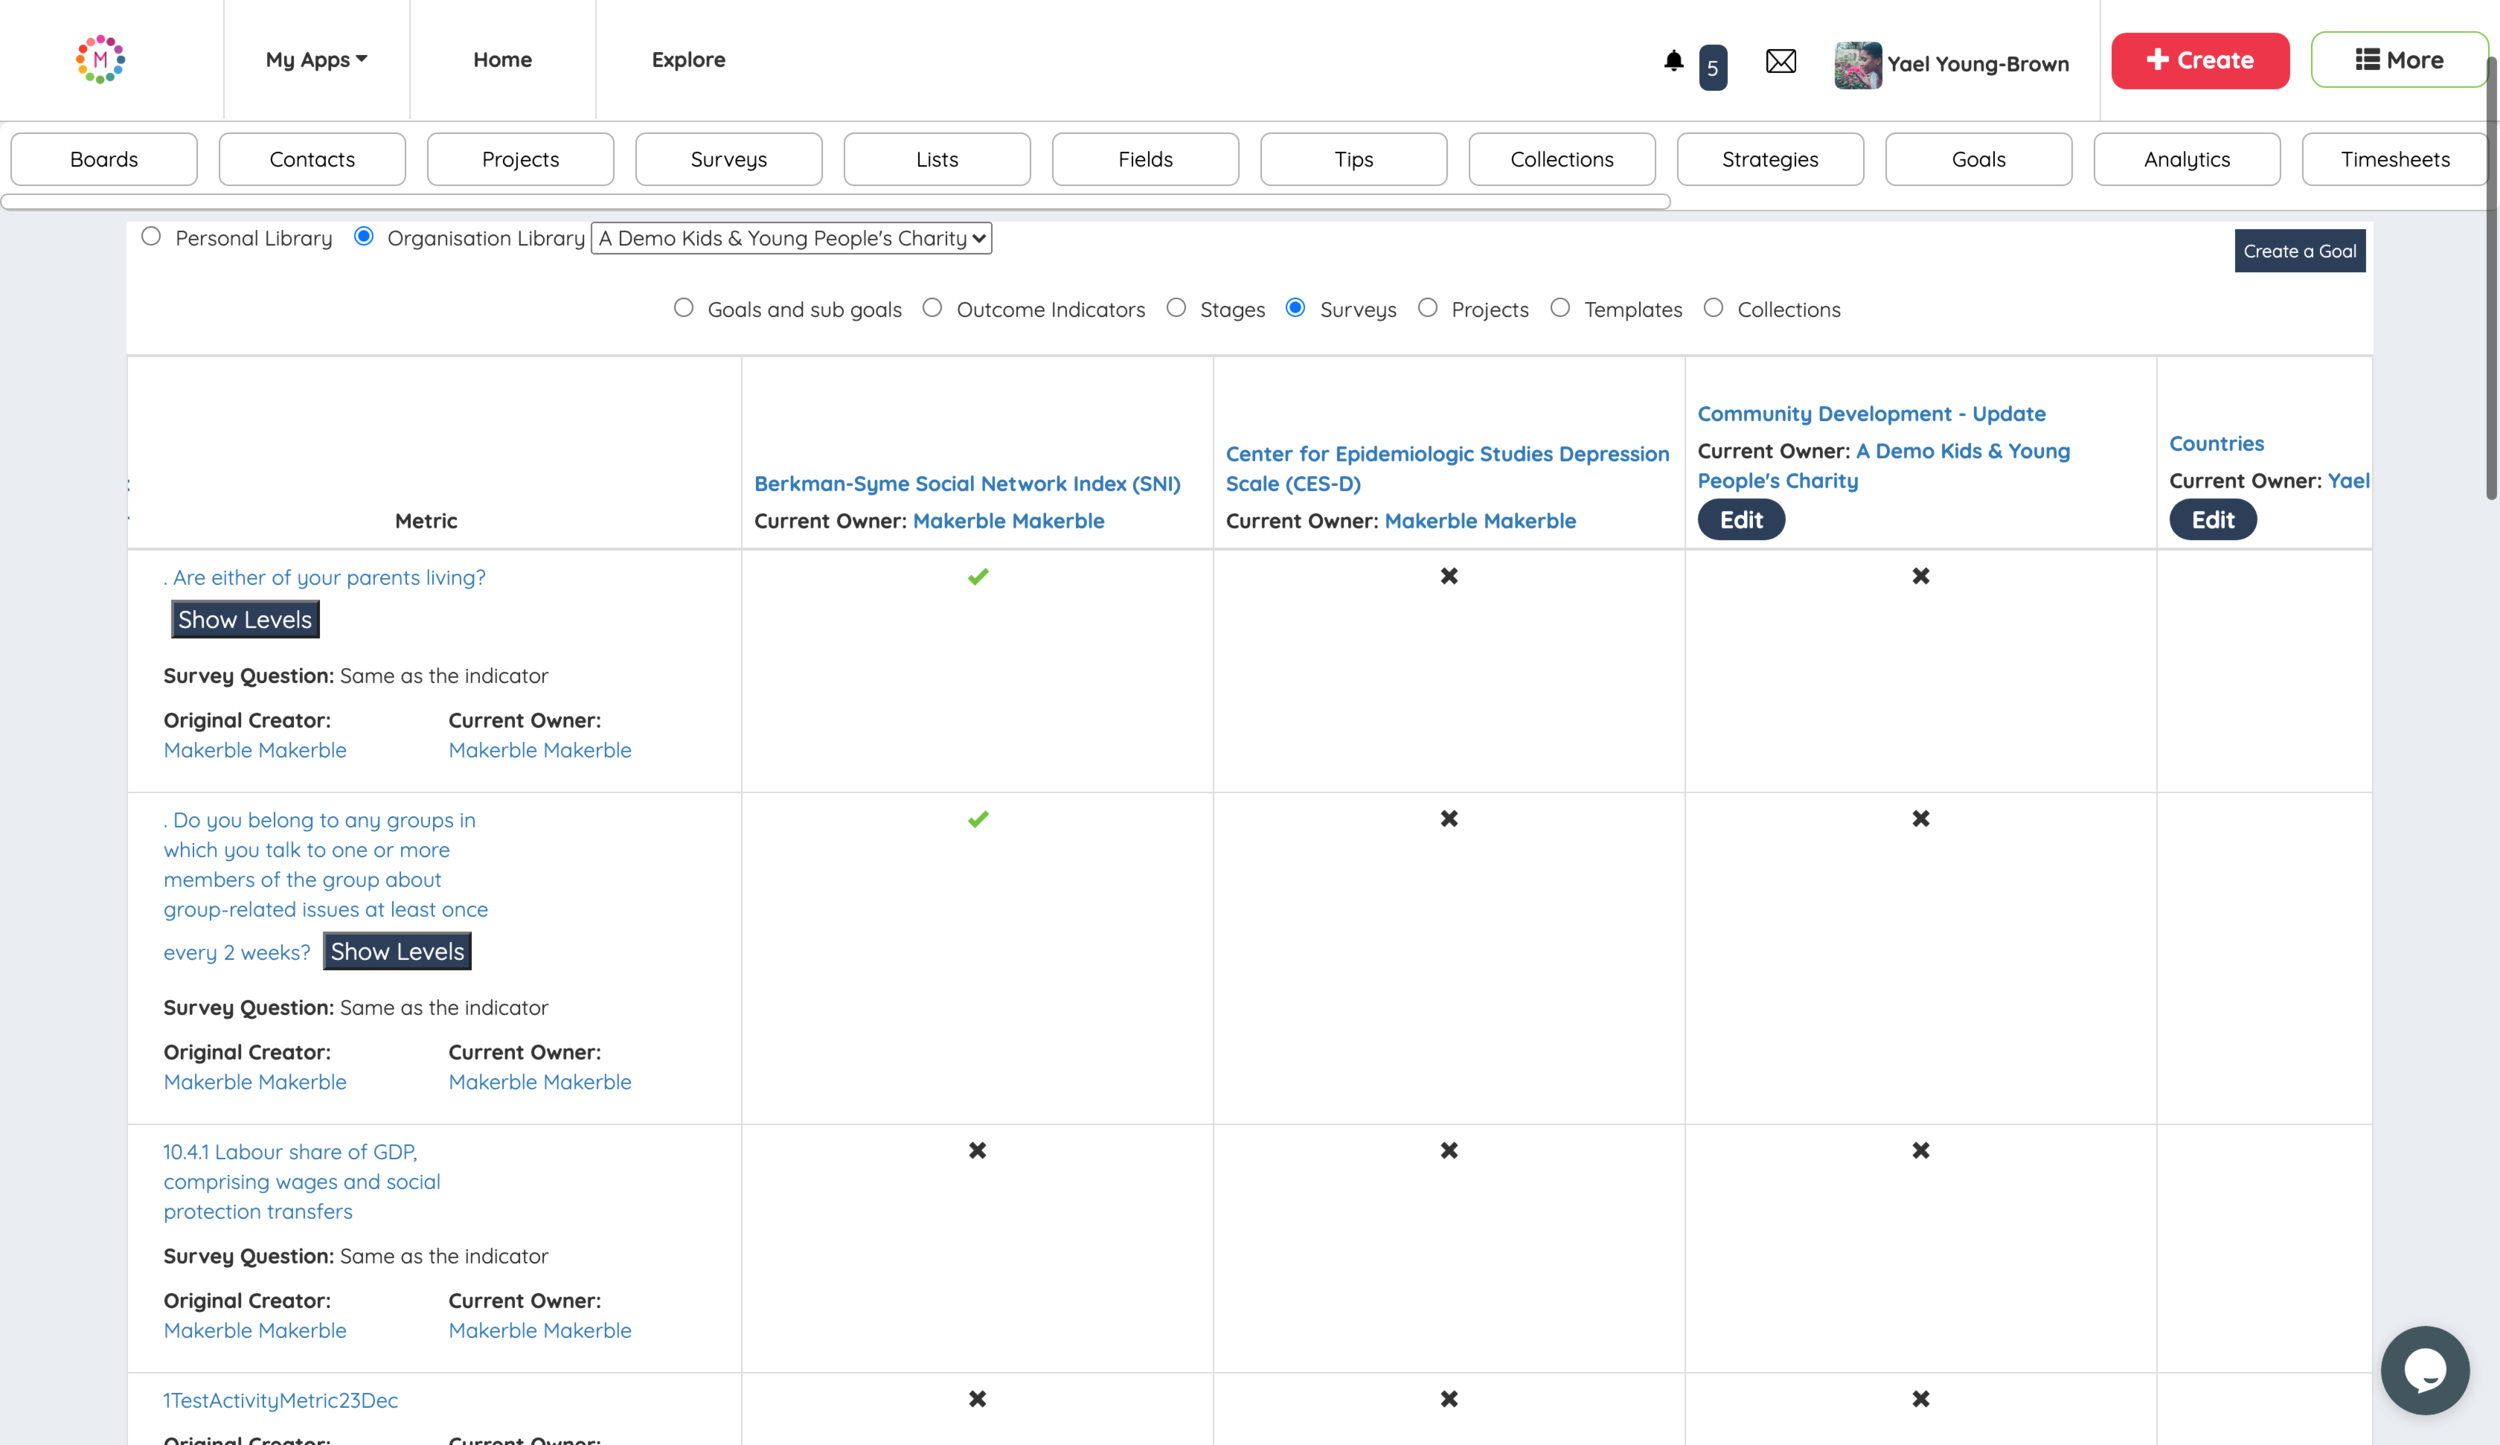Show Levels for parents living question

click(245, 620)
